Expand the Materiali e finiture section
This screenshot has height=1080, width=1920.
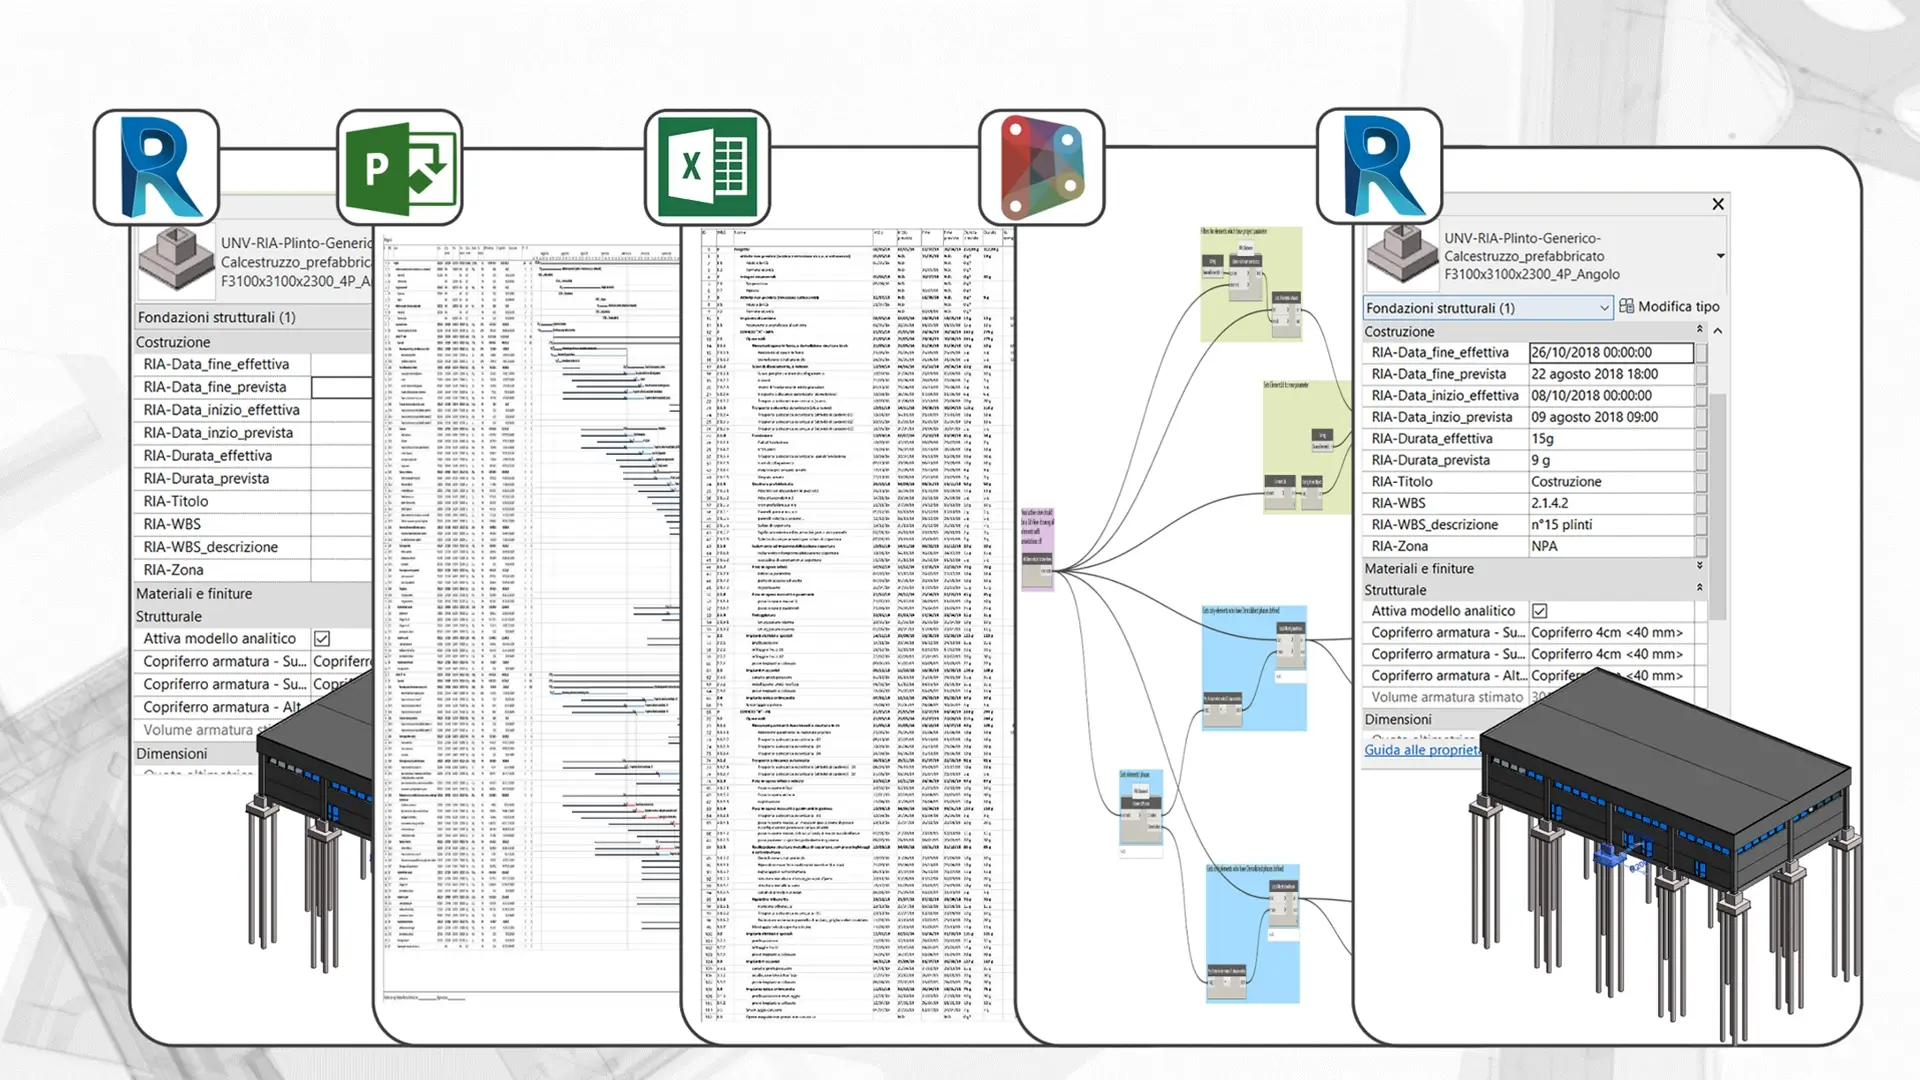[1700, 568]
